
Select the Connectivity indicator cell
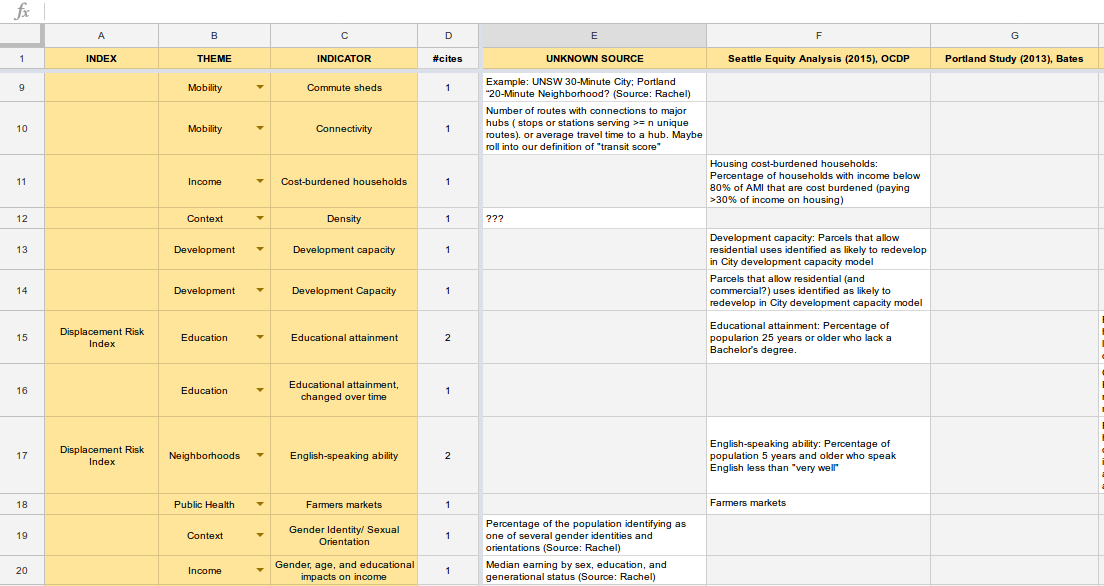(344, 128)
